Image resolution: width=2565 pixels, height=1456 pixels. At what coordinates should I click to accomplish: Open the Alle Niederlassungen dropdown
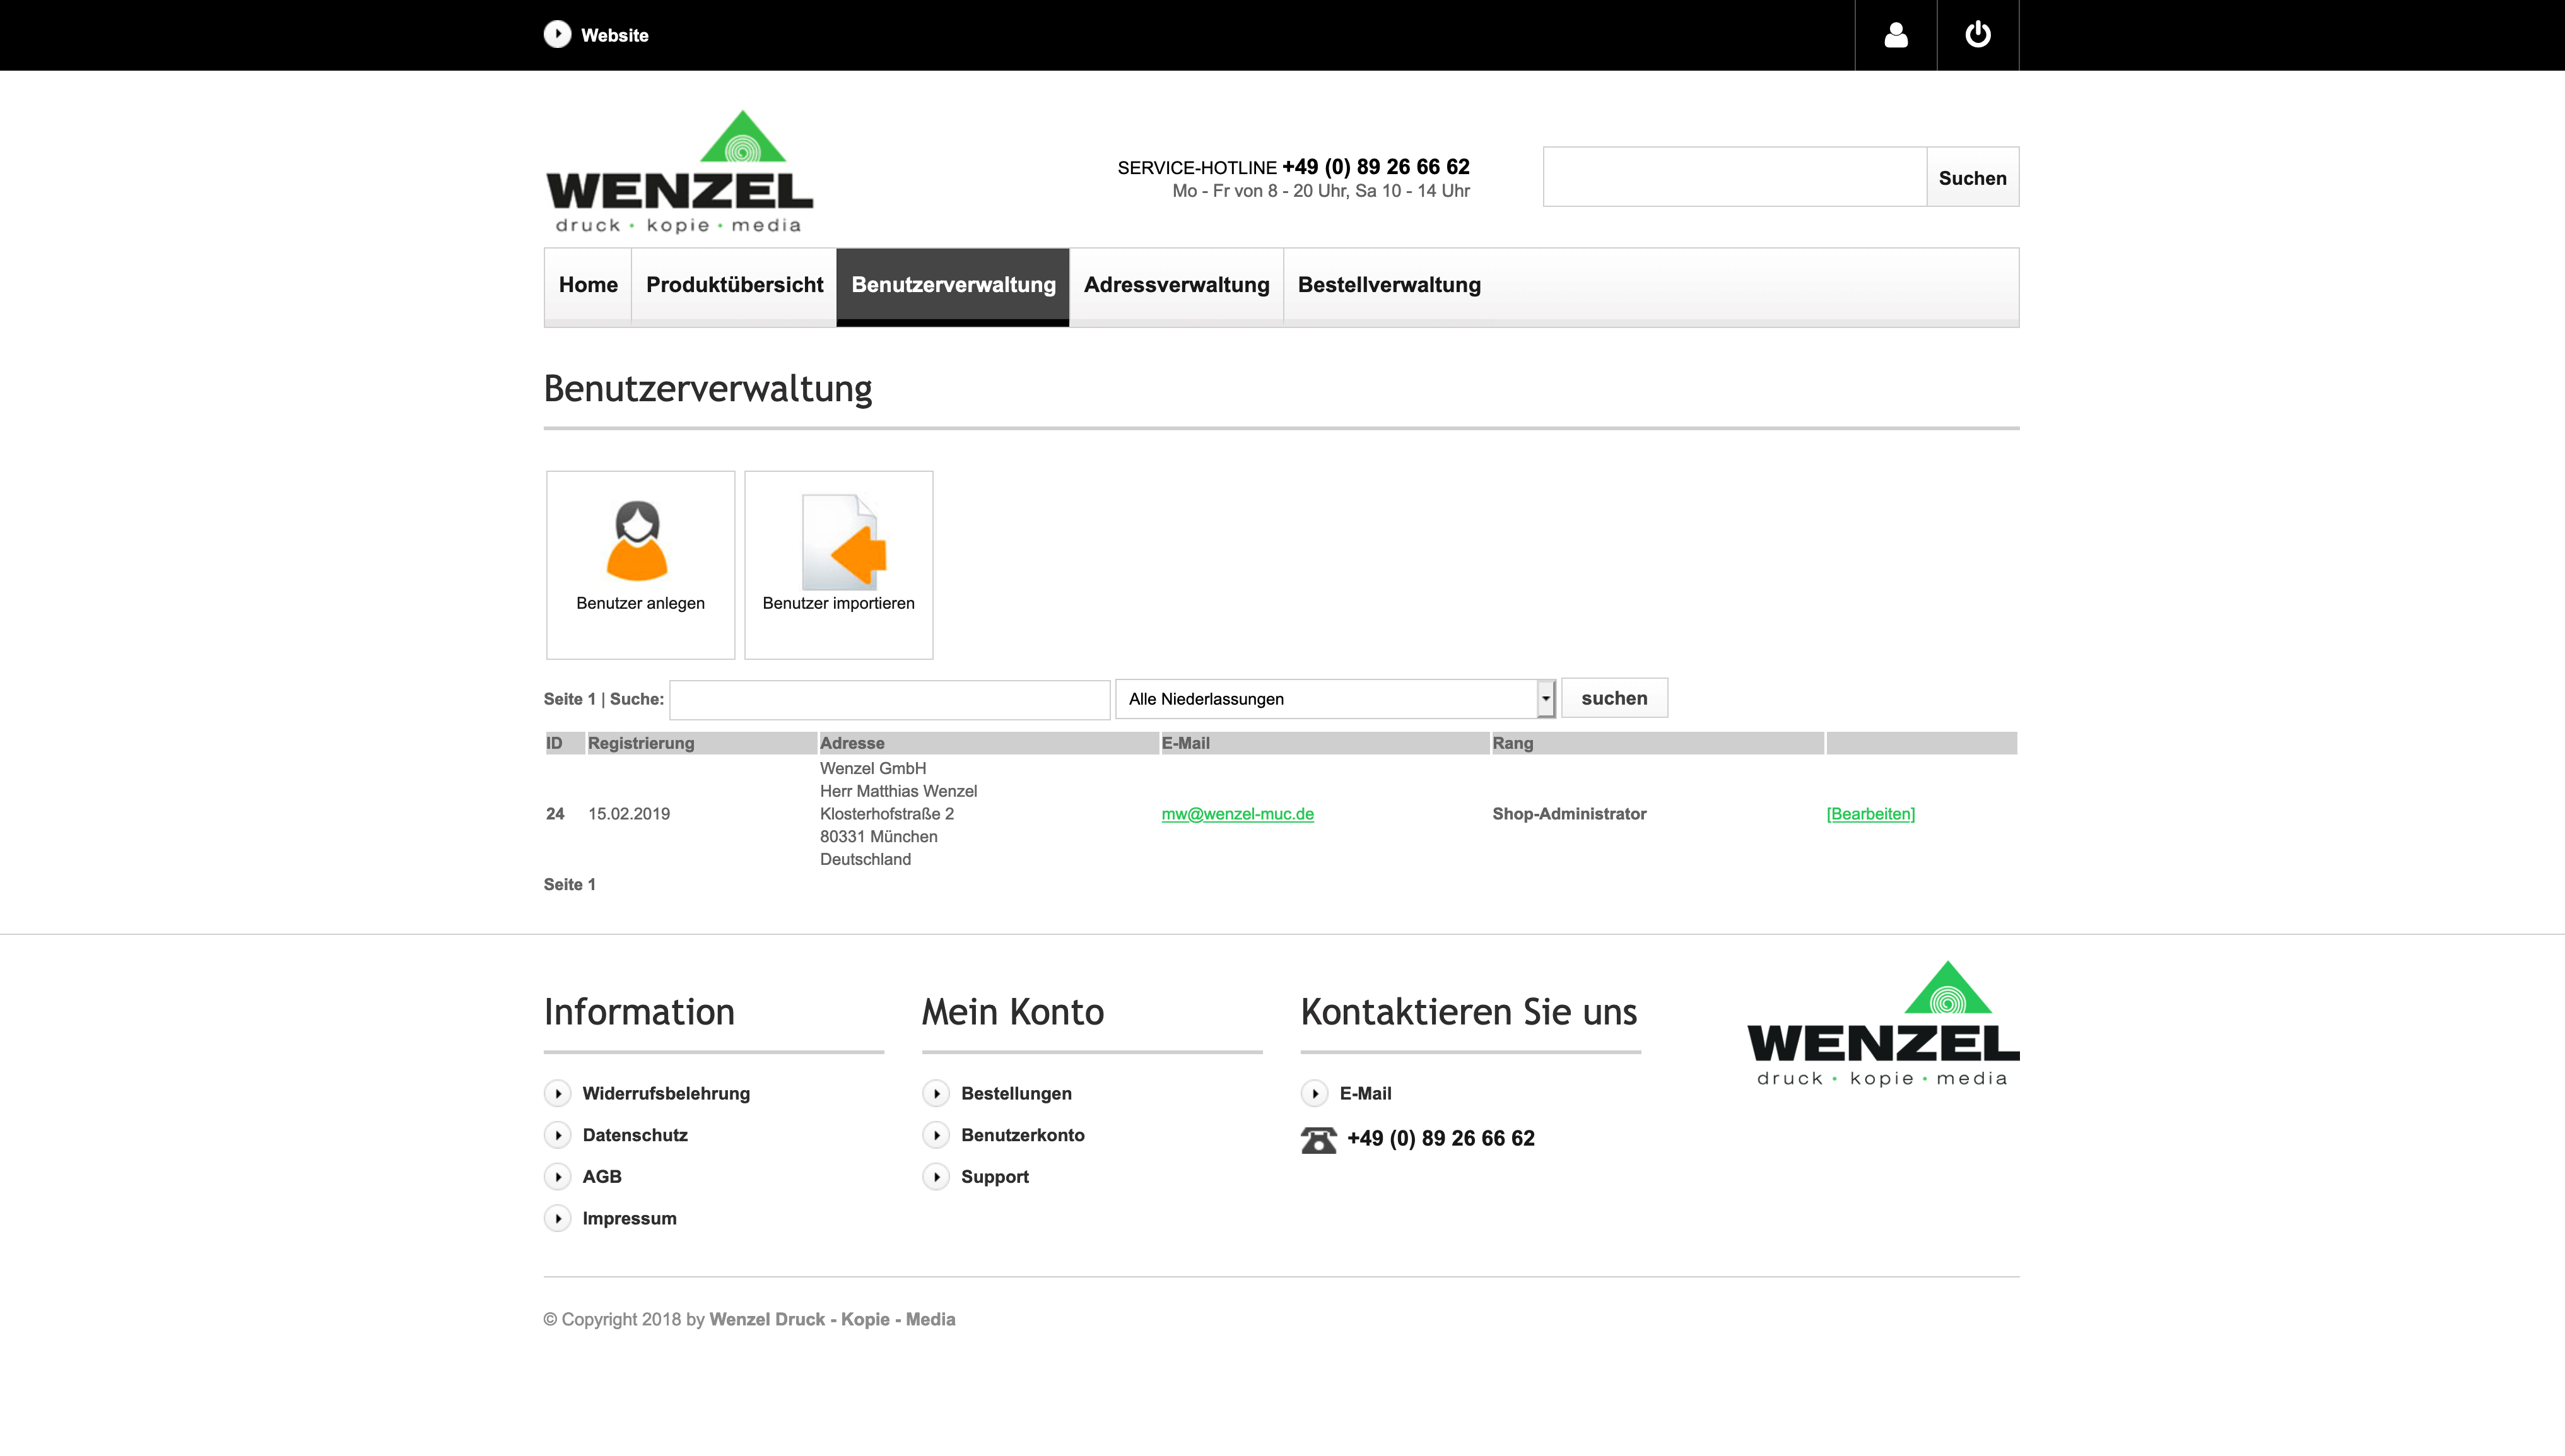[x=1330, y=698]
